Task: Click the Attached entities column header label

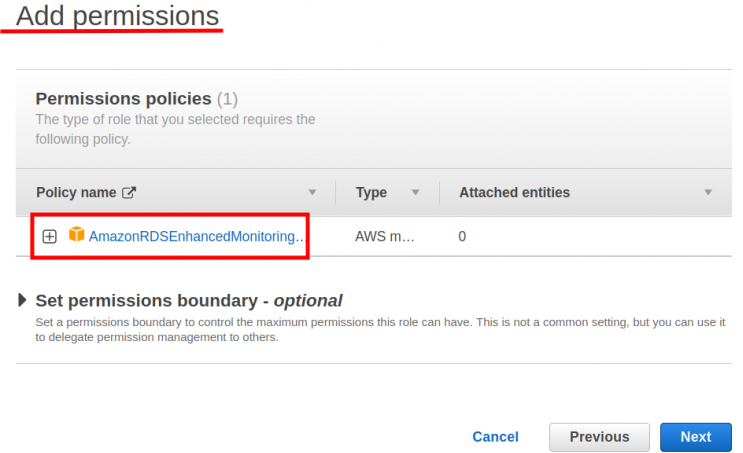Action: pos(514,193)
